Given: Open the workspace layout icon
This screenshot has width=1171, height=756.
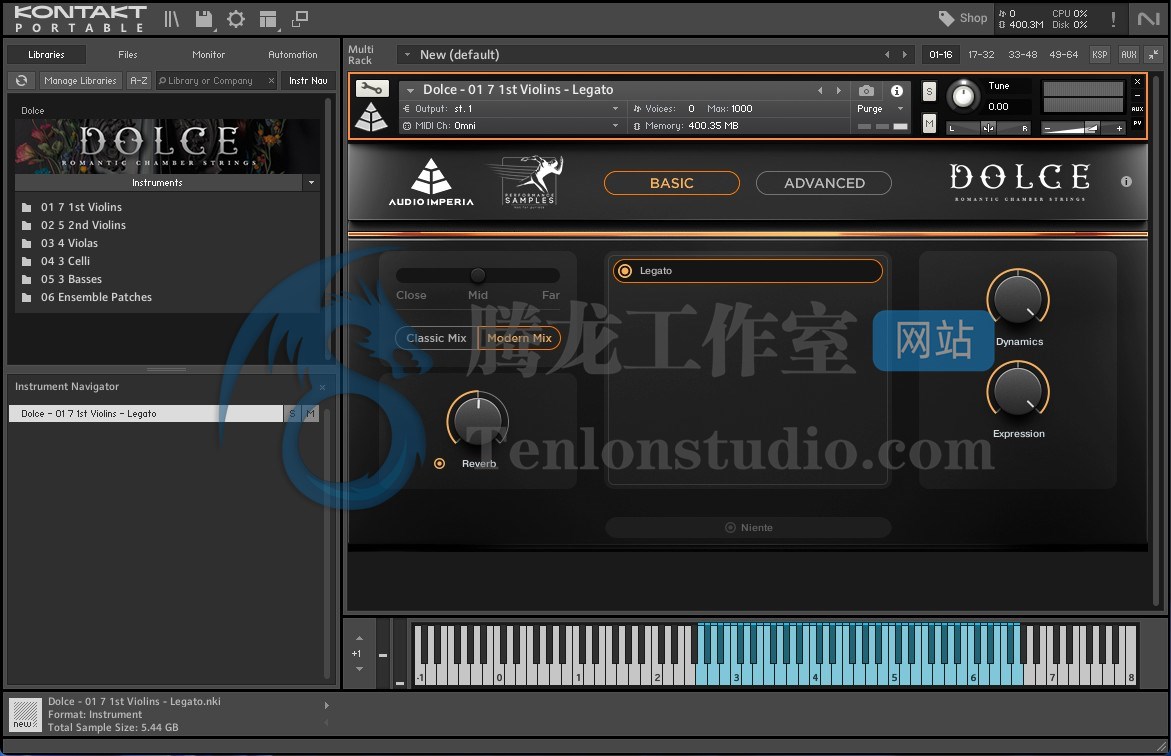Looking at the screenshot, I should click(x=268, y=19).
